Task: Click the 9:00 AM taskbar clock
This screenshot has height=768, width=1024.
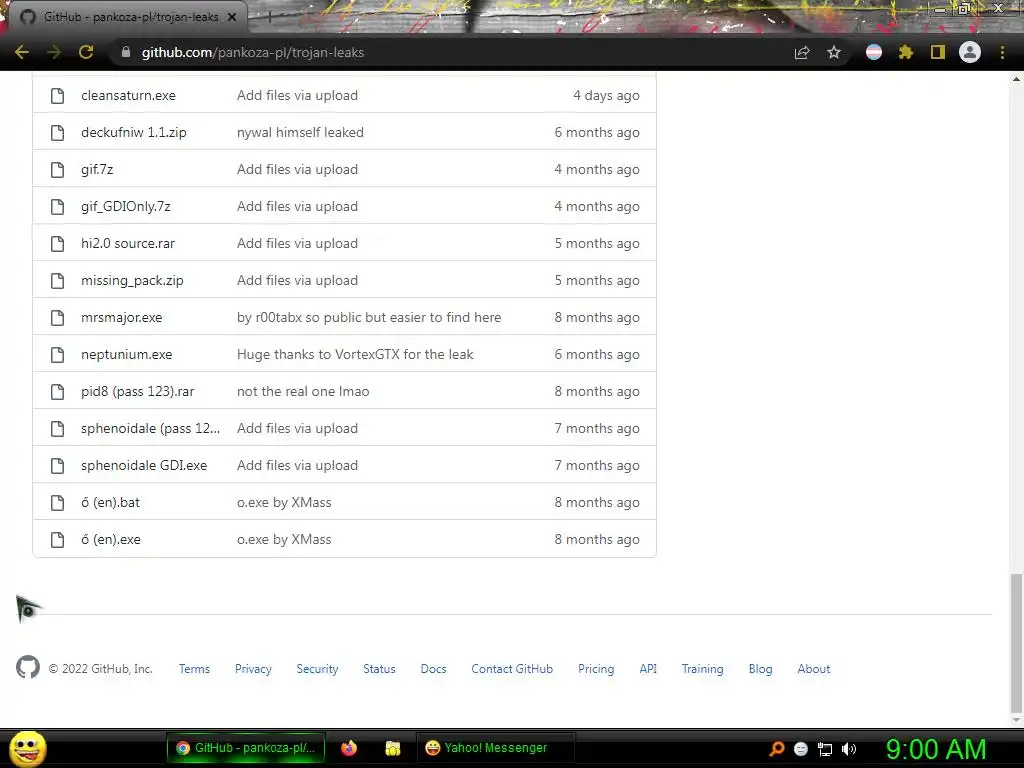Action: coord(936,749)
